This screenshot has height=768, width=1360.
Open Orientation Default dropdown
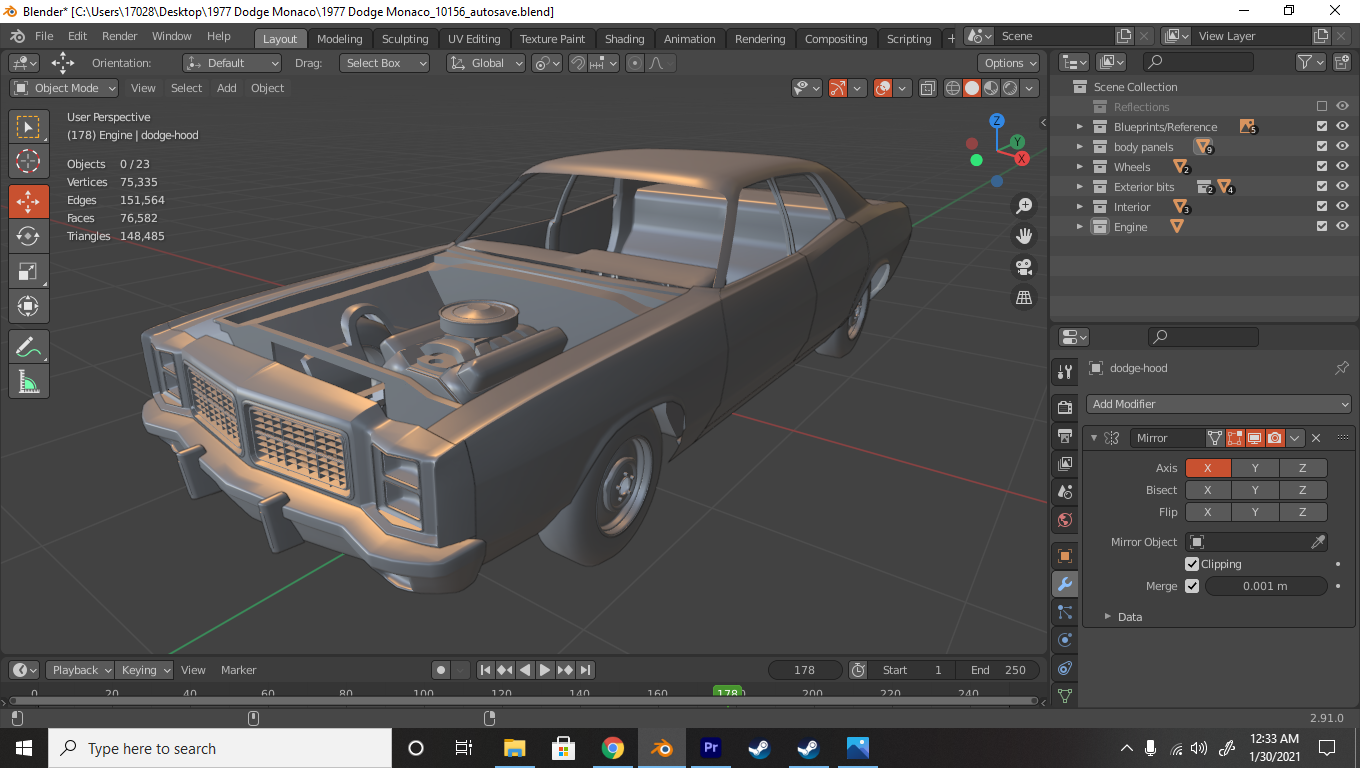(x=232, y=63)
